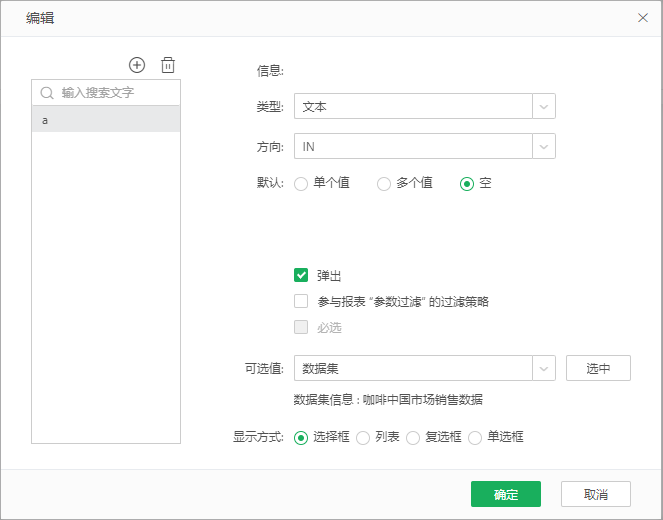Expand the 方向 dropdown showing IN
Image resolution: width=663 pixels, height=520 pixels.
pyautogui.click(x=424, y=146)
